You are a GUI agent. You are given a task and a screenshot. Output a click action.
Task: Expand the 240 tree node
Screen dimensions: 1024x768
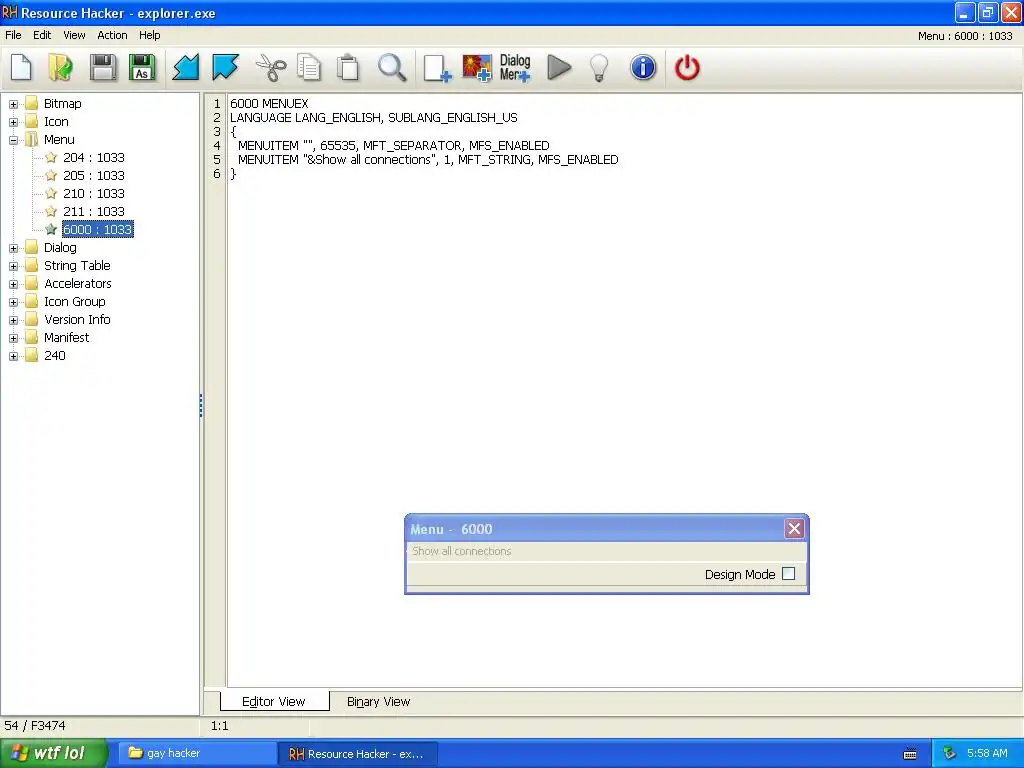tap(13, 356)
